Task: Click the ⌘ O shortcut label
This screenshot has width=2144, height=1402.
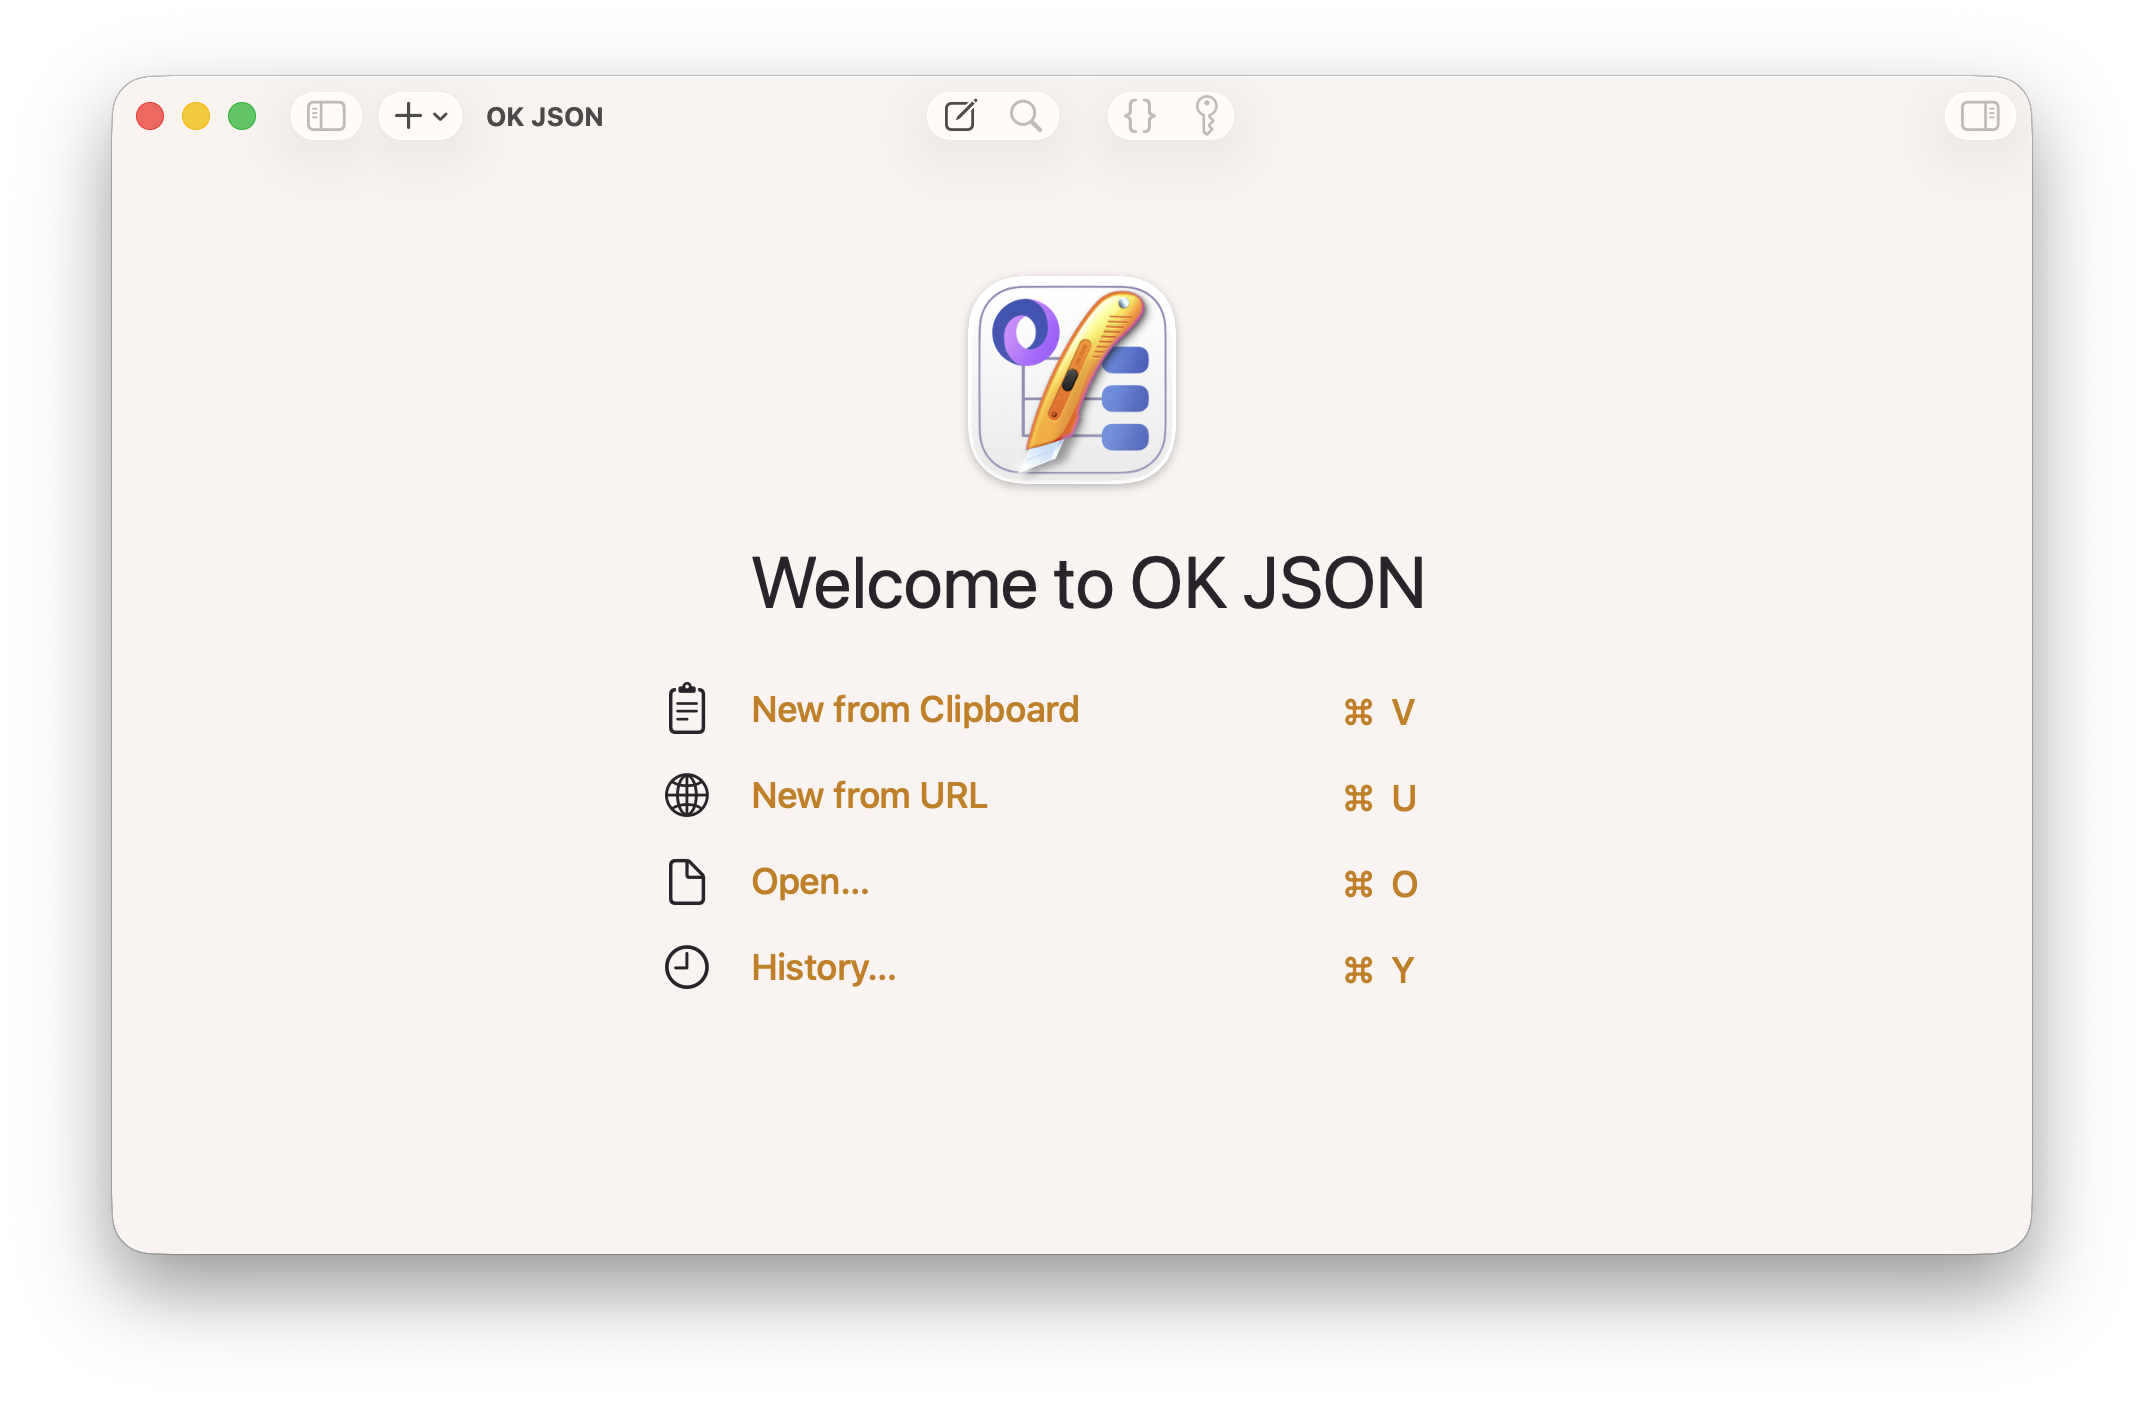Action: (1381, 884)
